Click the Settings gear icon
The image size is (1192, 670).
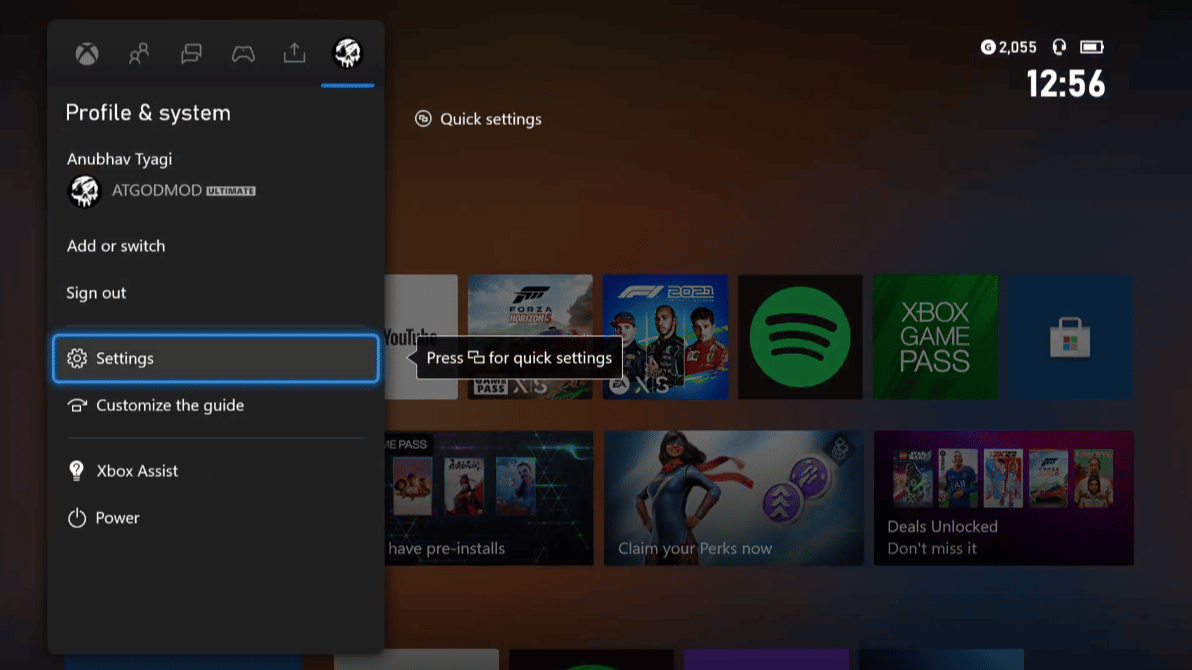(77, 358)
